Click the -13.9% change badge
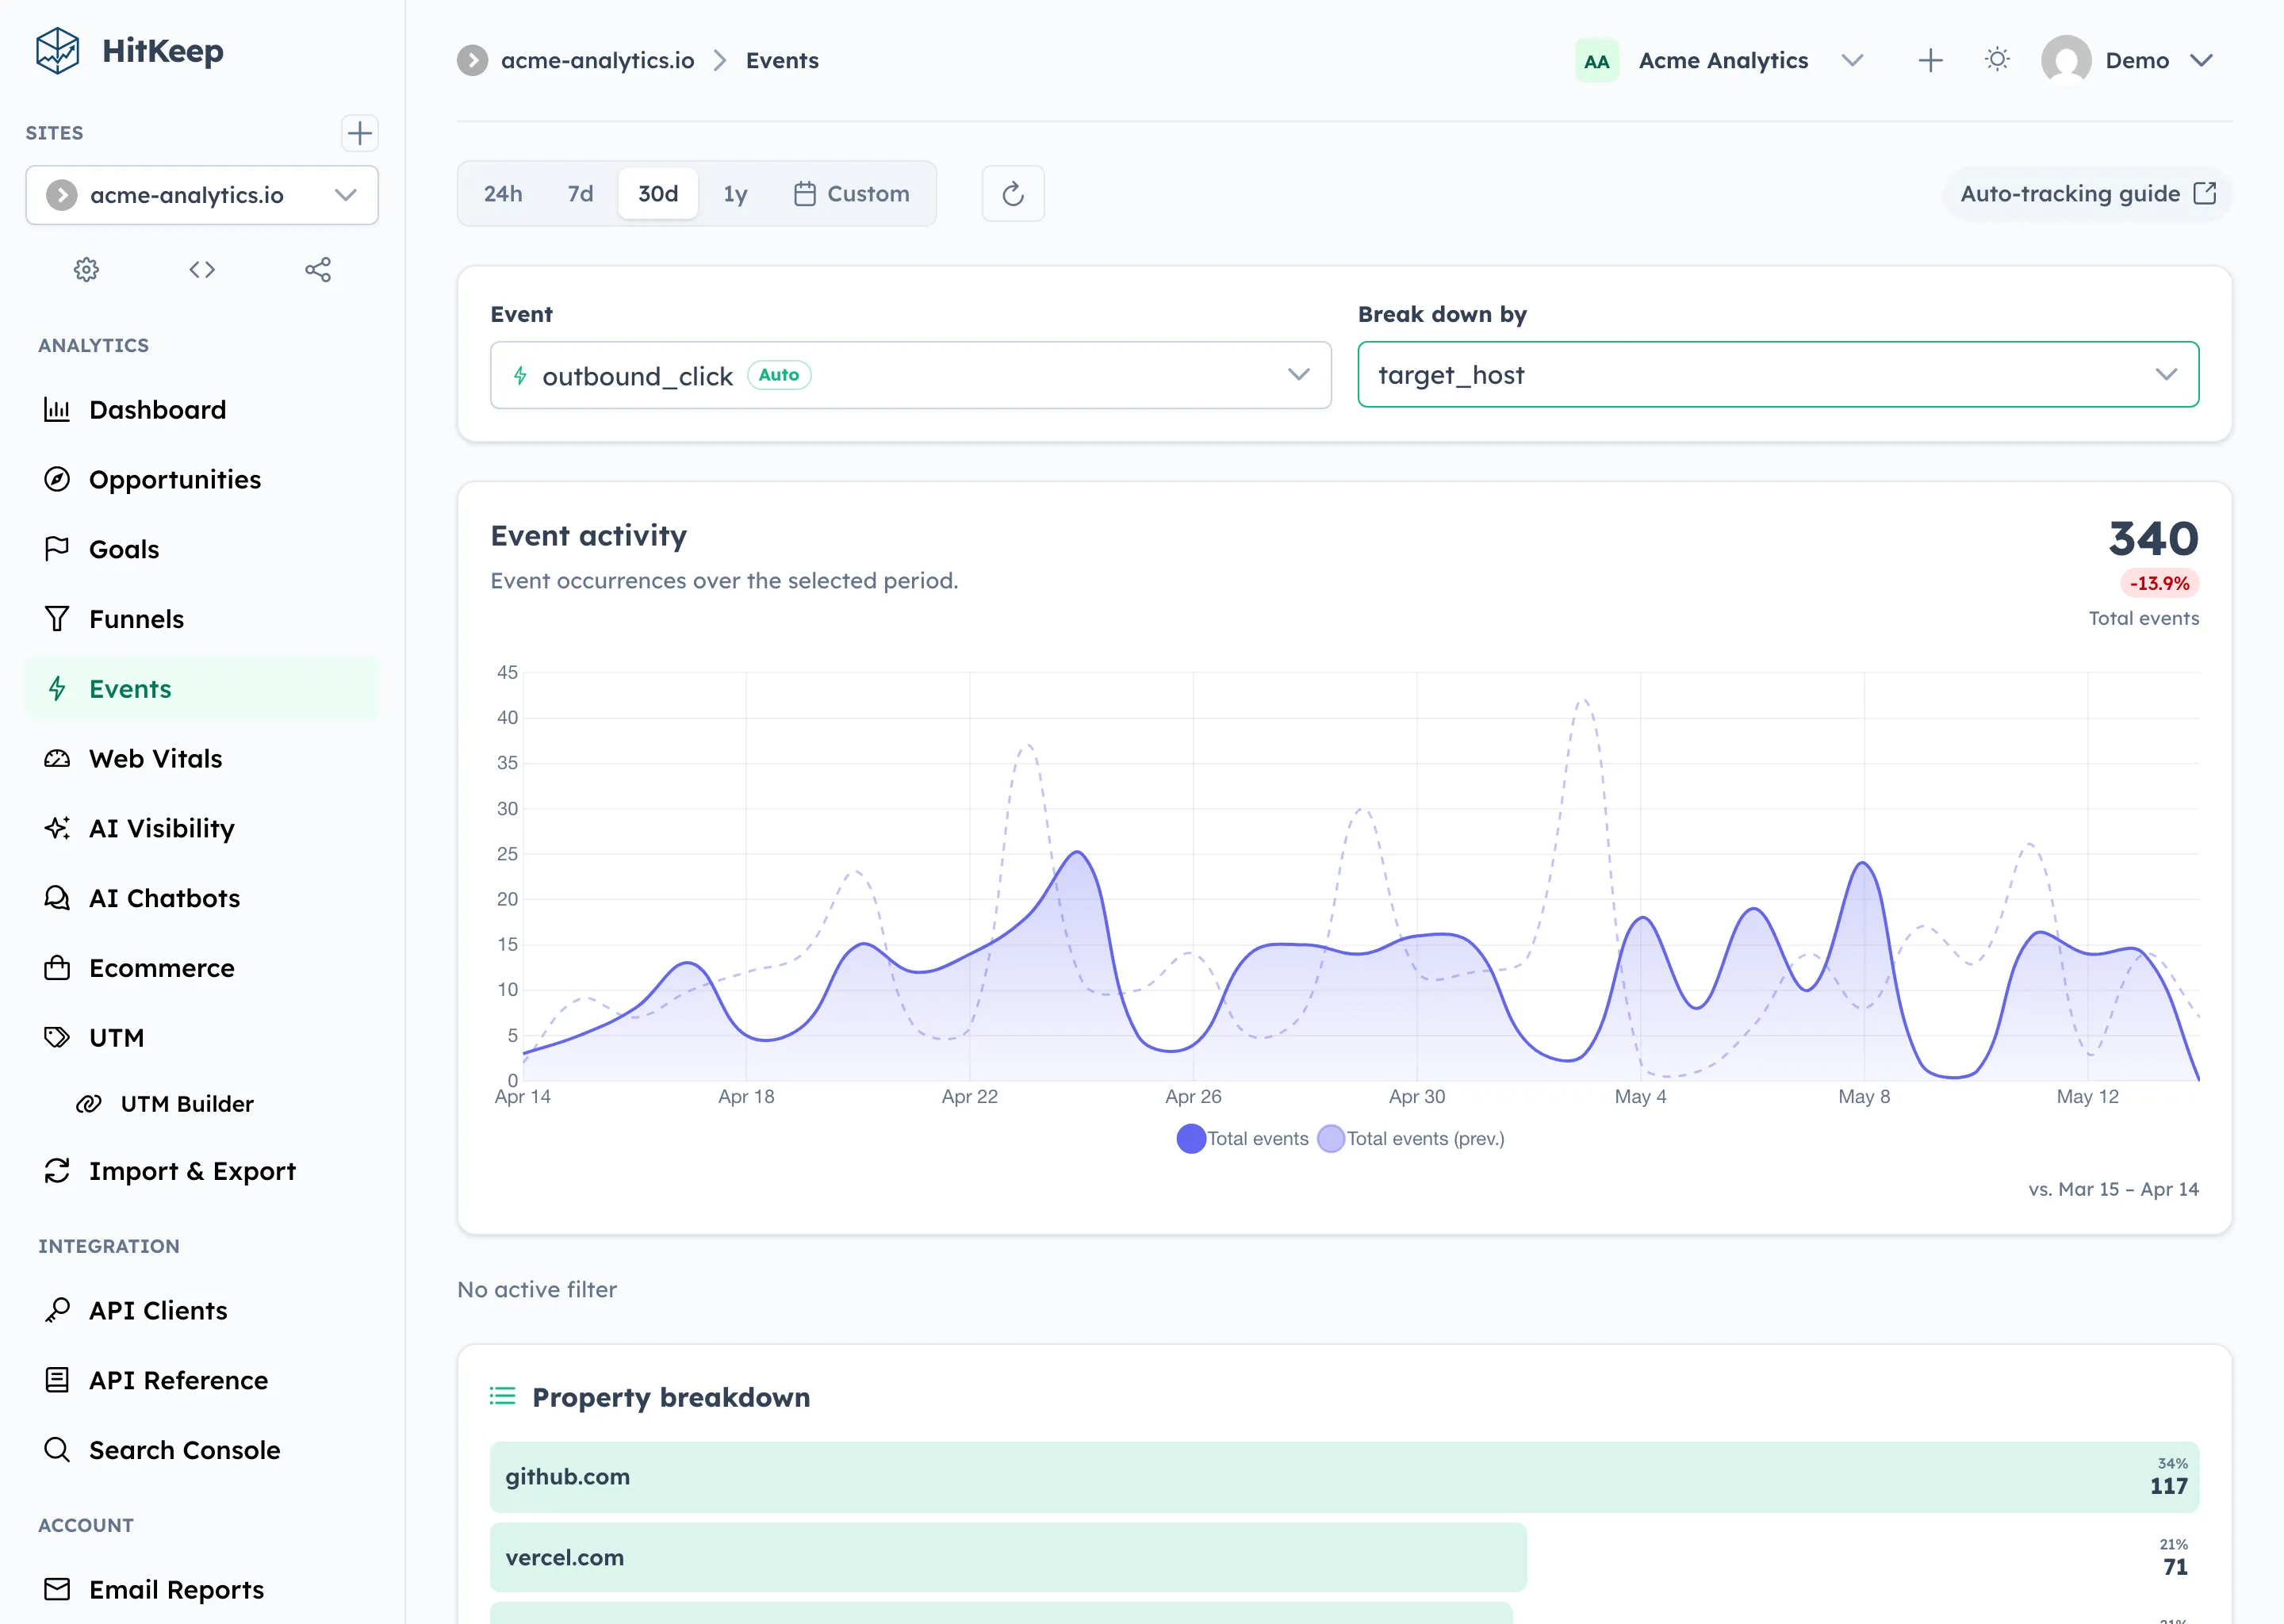 [2159, 583]
